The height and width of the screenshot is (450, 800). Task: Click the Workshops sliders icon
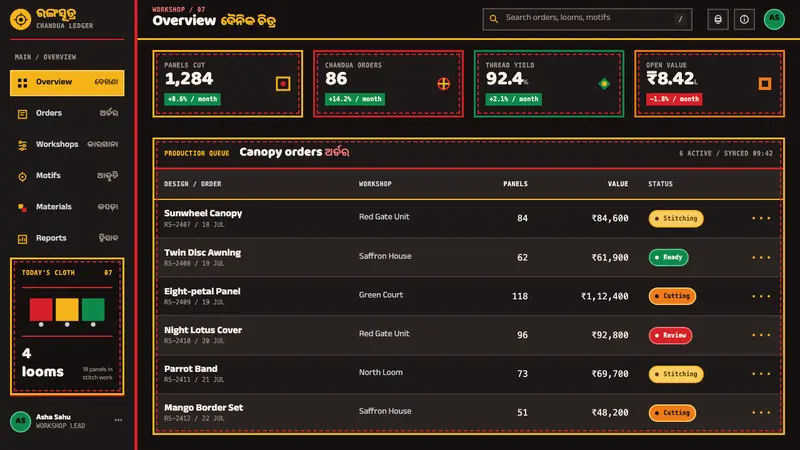point(22,145)
